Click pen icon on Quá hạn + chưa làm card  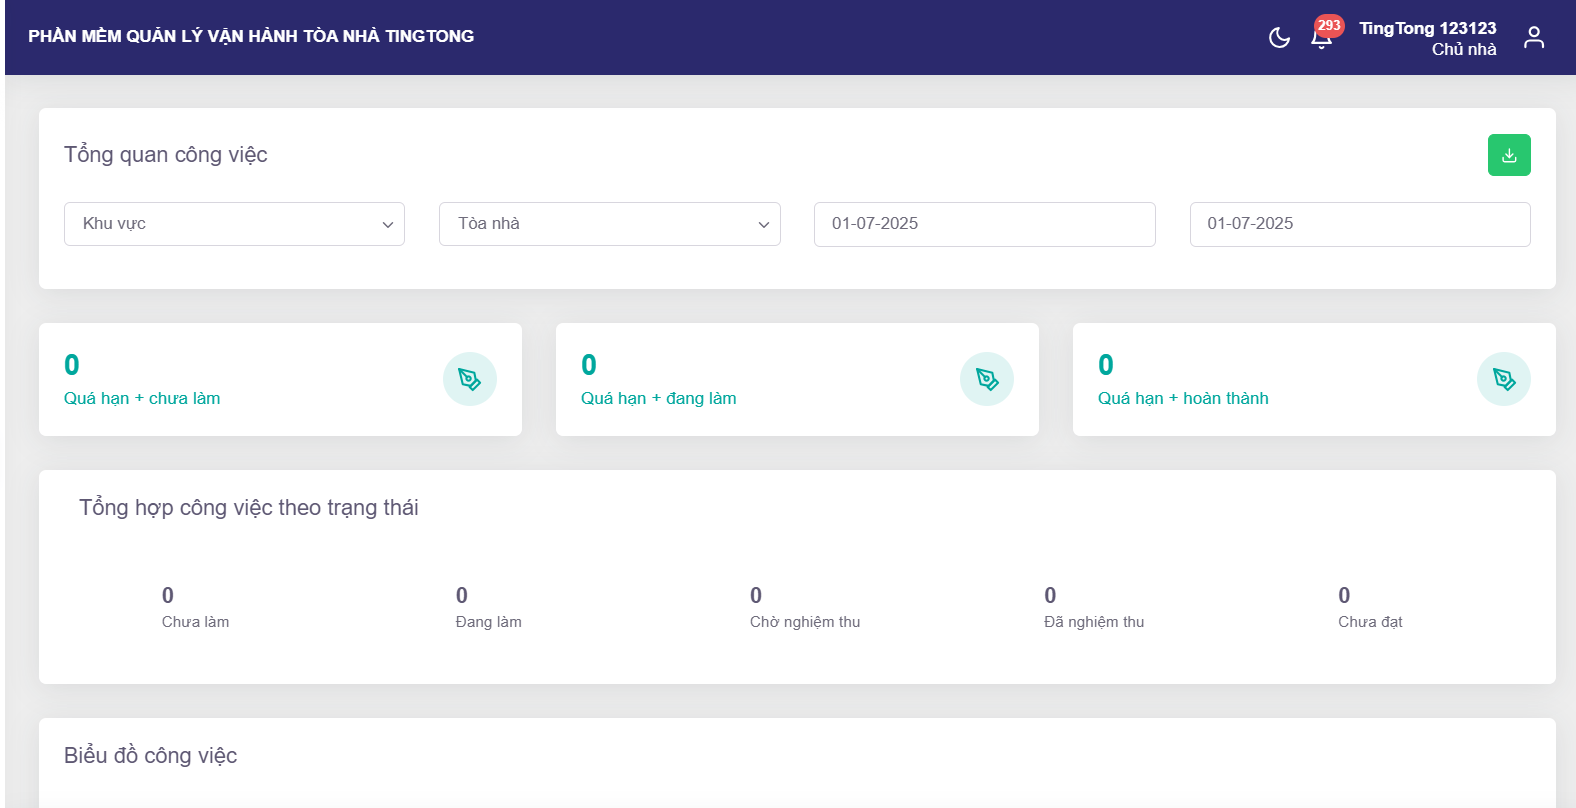pos(469,379)
